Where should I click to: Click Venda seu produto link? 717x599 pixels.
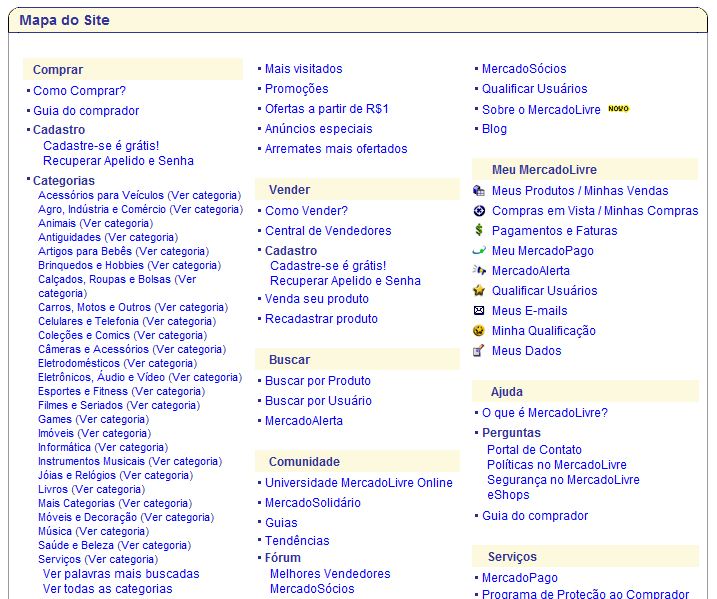[x=317, y=299]
